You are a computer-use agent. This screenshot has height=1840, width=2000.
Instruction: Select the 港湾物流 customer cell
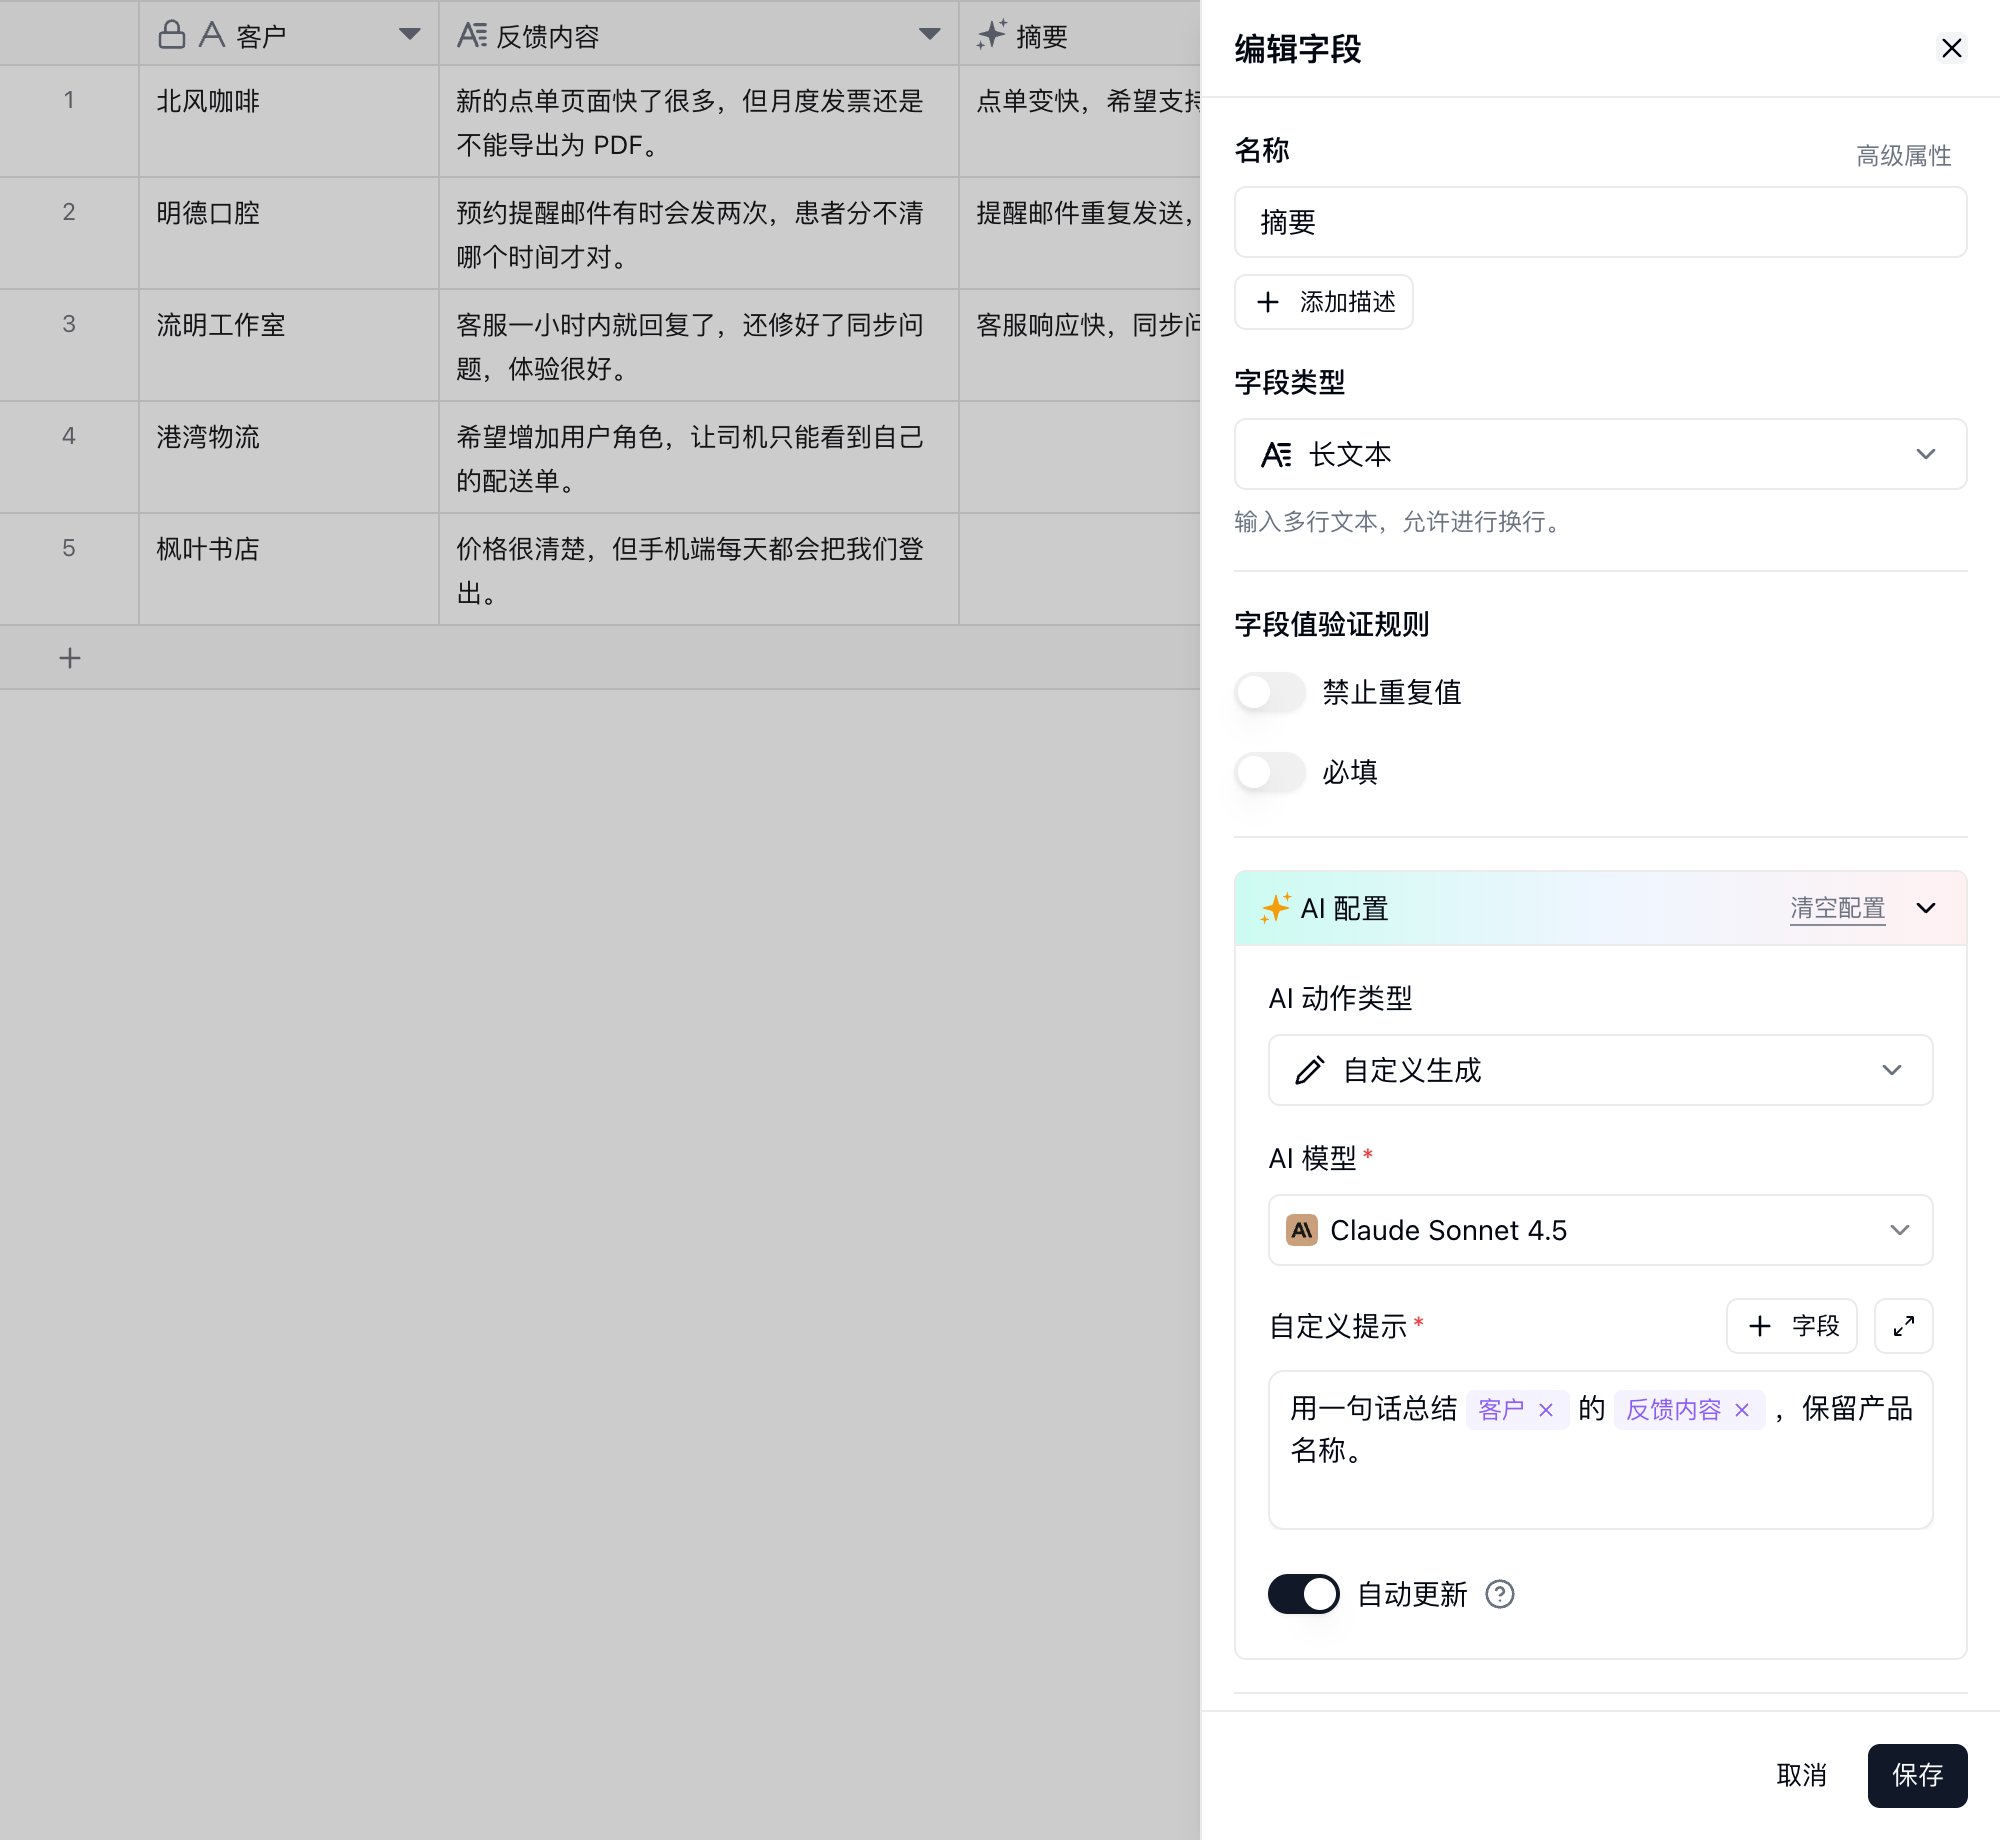coord(289,458)
